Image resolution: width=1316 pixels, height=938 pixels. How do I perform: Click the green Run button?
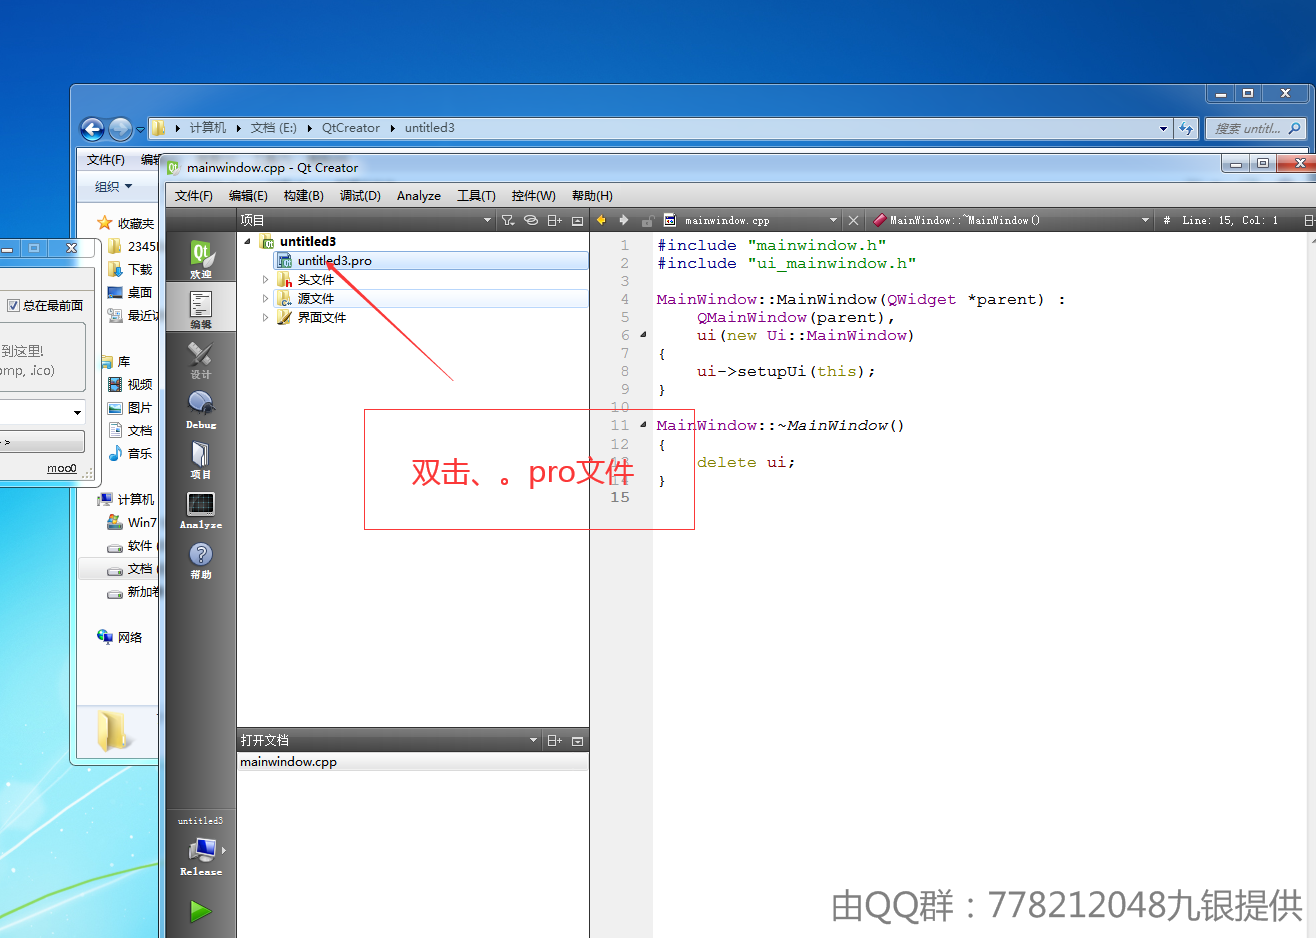[201, 911]
